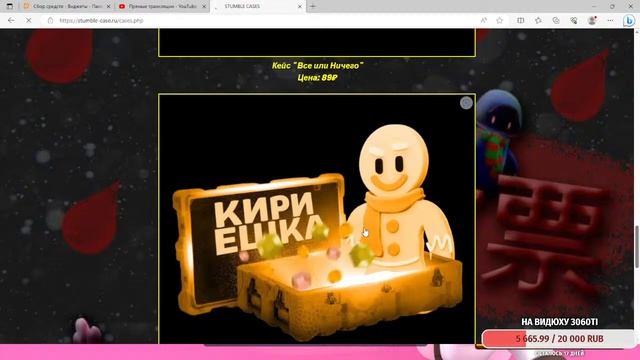Click the НА ВИДЮХУ 3060TI goal label
The height and width of the screenshot is (360, 640).
point(560,322)
